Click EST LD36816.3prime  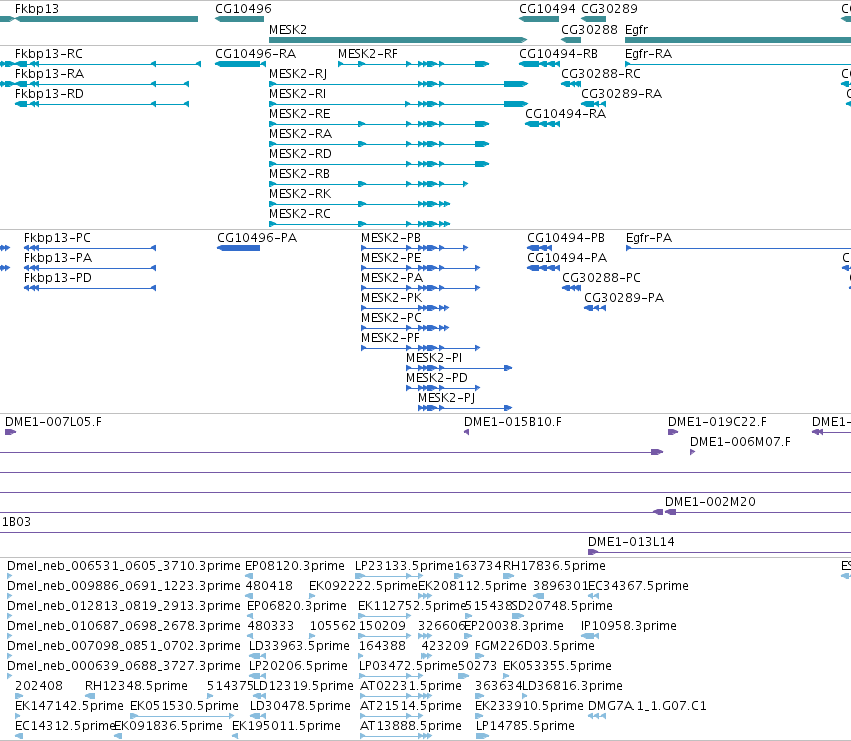572,686
